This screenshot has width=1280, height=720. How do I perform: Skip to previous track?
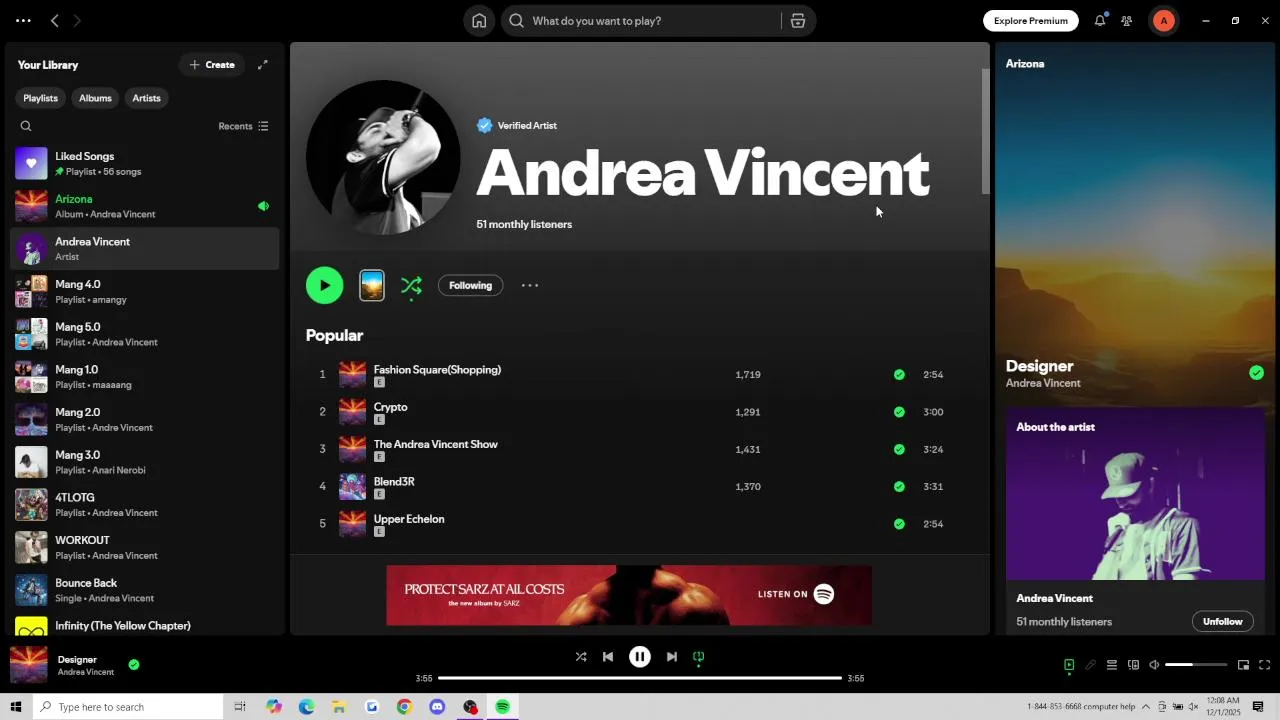click(x=608, y=657)
